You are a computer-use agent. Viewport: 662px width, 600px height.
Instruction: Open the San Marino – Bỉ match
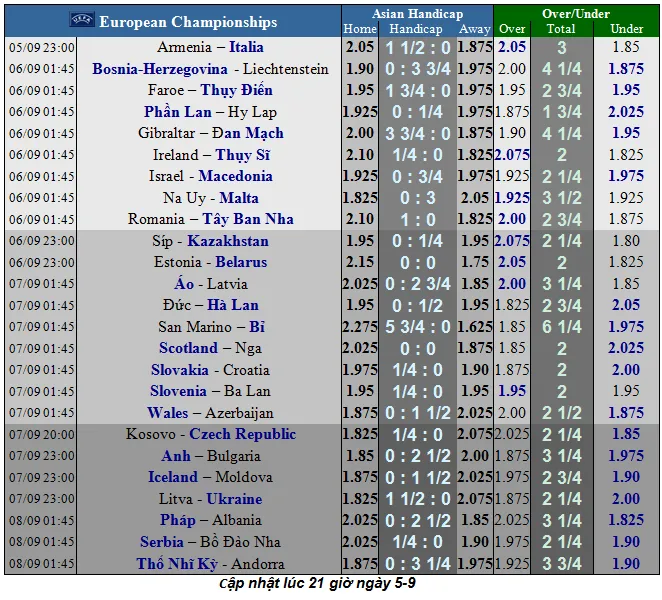[x=210, y=327]
